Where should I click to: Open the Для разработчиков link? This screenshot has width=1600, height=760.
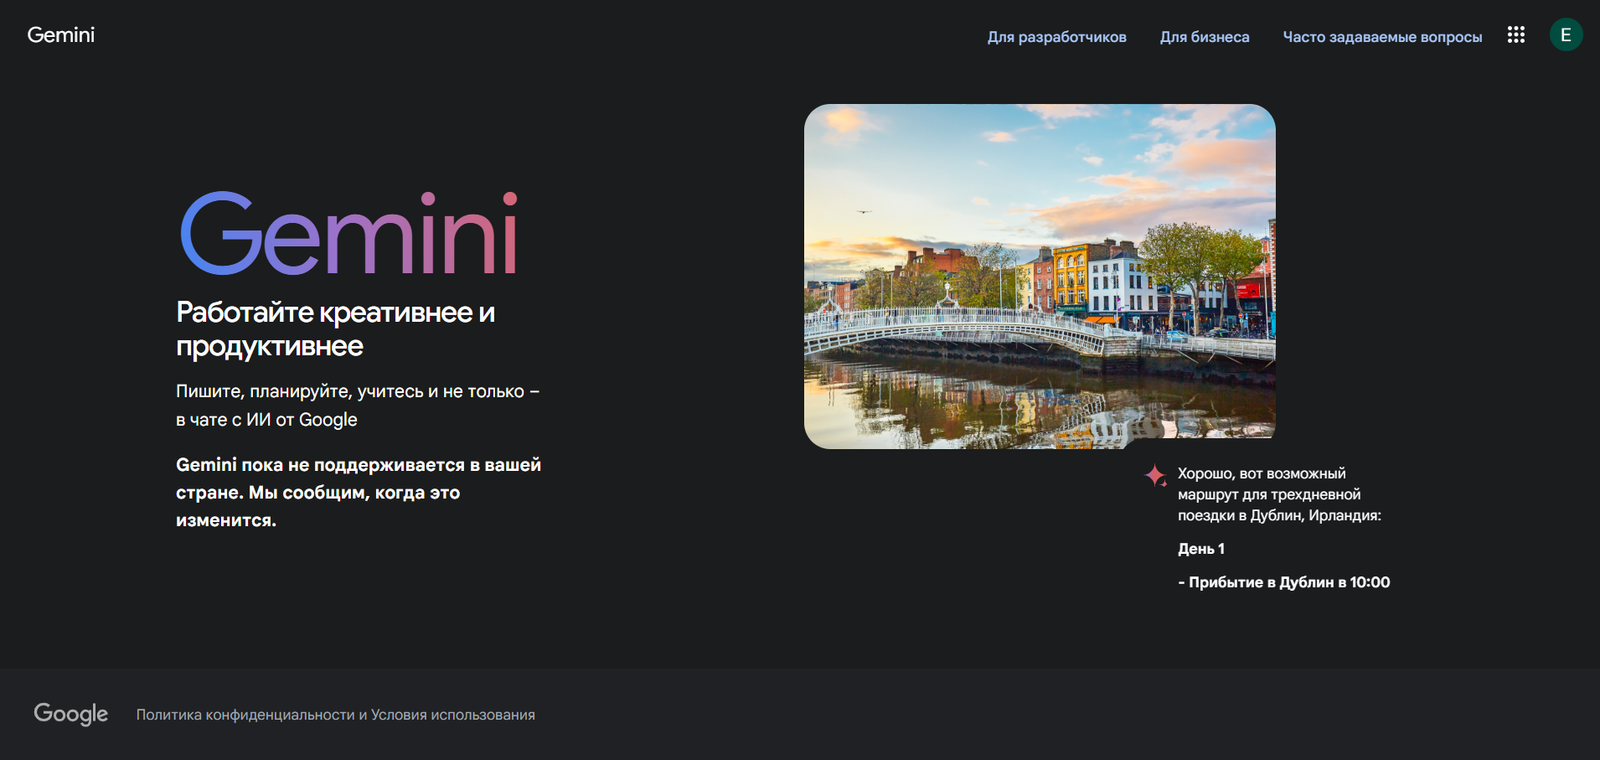pos(1056,37)
